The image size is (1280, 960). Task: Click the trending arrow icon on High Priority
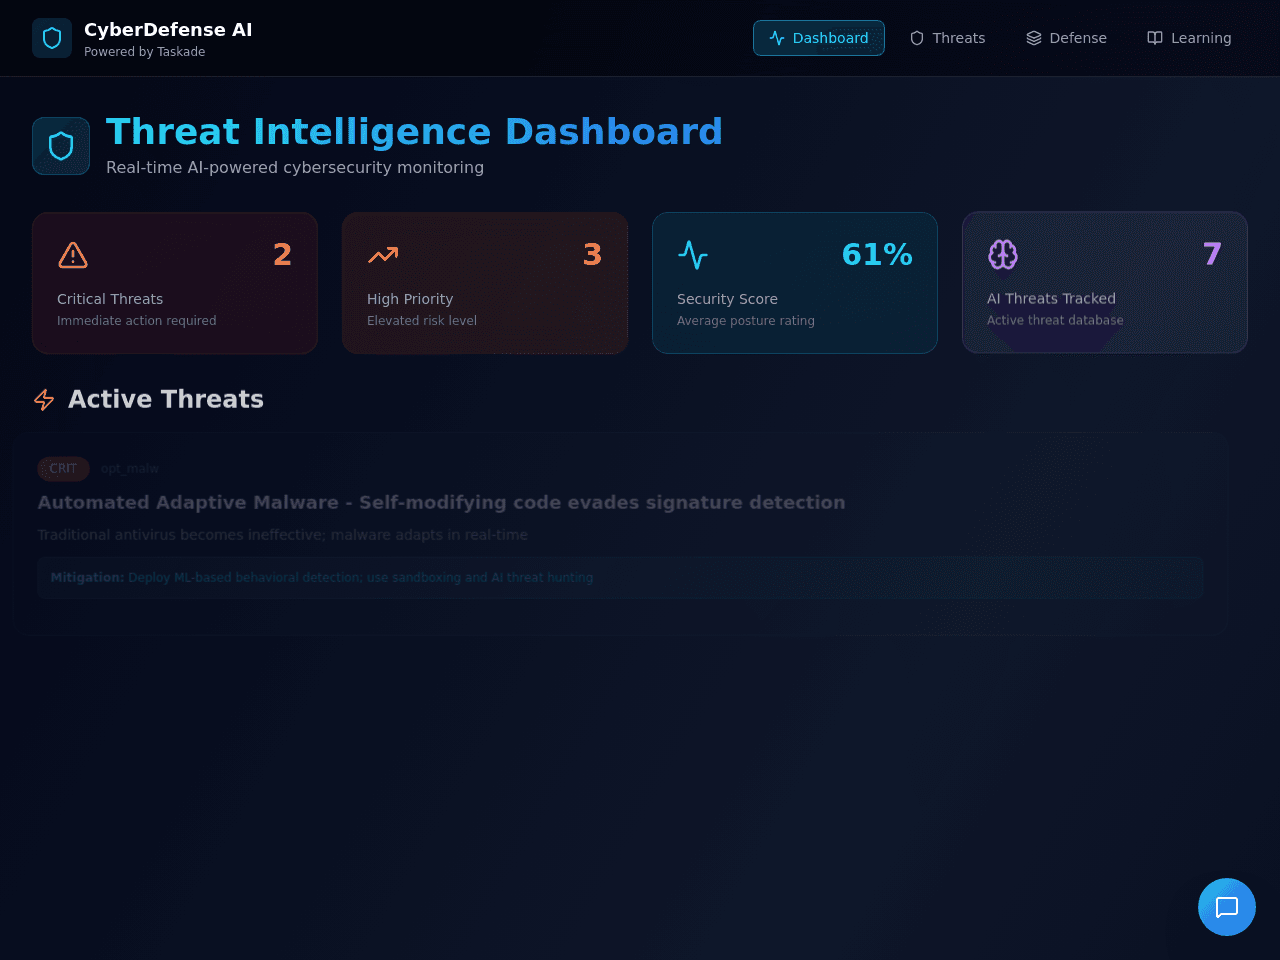pyautogui.click(x=383, y=255)
